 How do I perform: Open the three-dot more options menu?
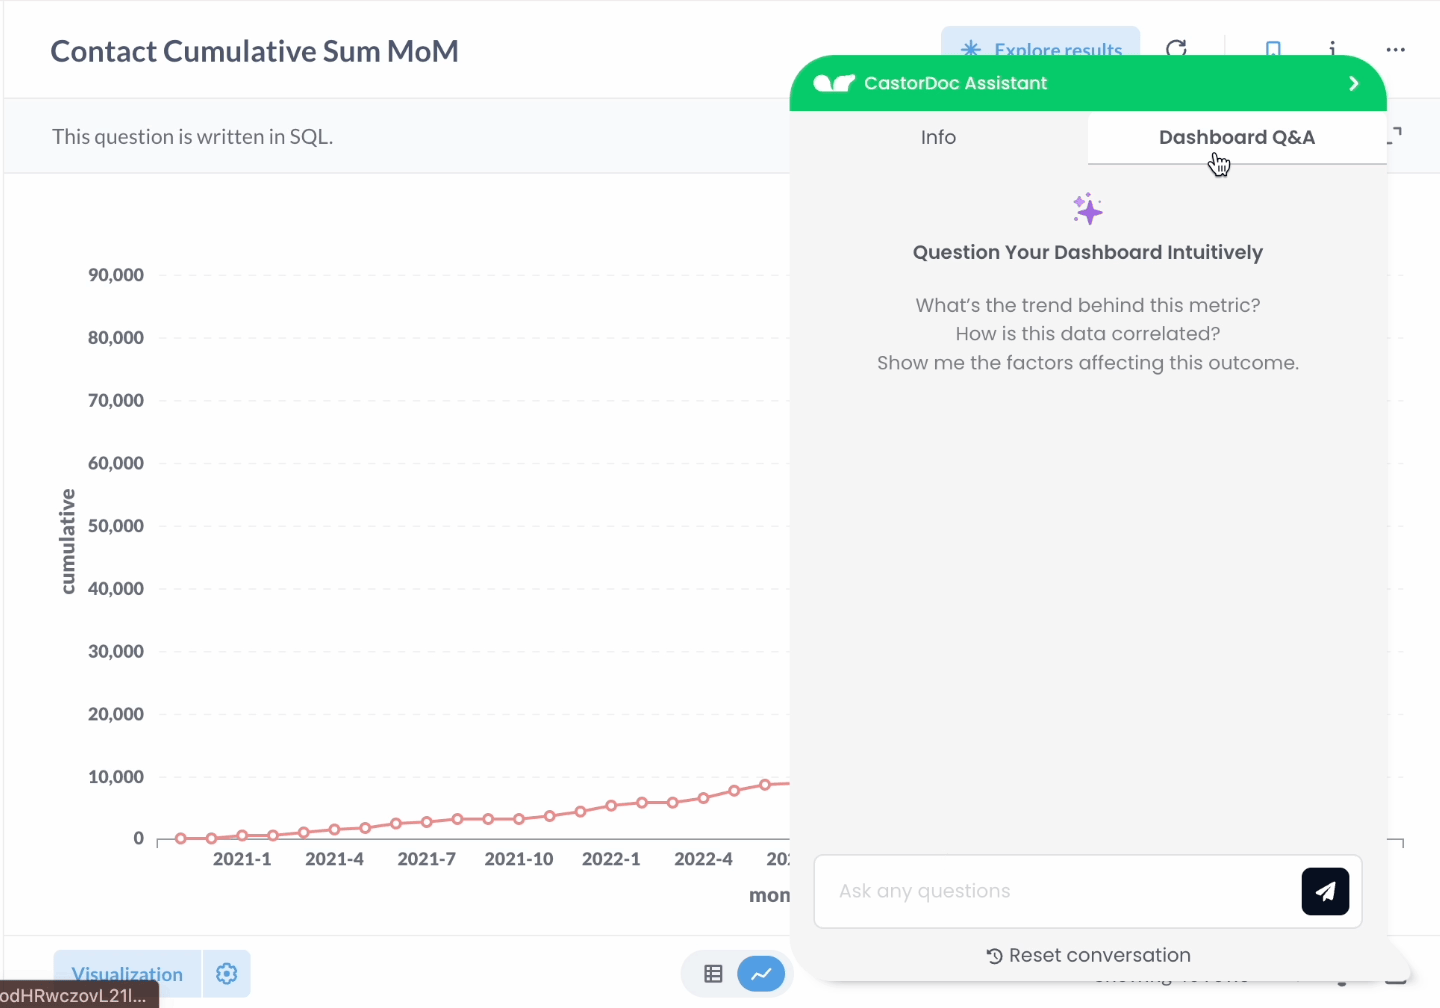pos(1395,49)
